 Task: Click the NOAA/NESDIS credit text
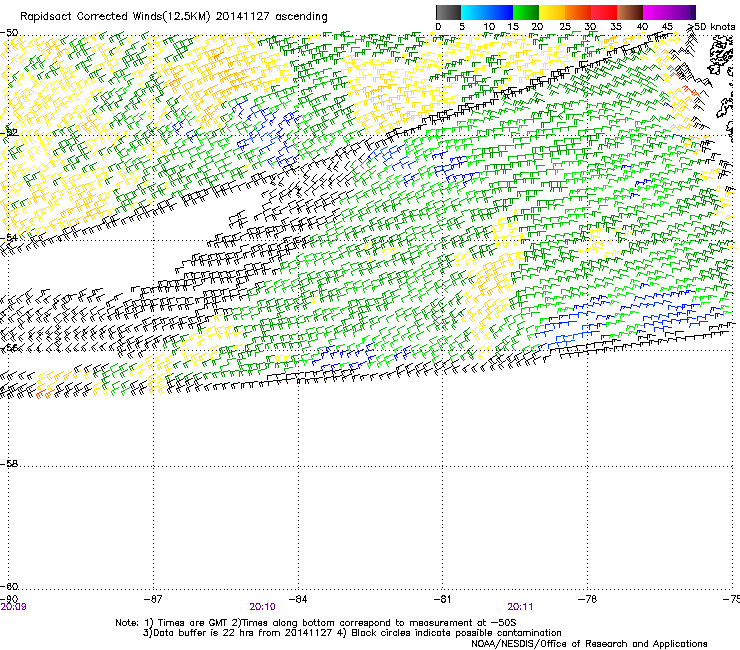(x=589, y=644)
